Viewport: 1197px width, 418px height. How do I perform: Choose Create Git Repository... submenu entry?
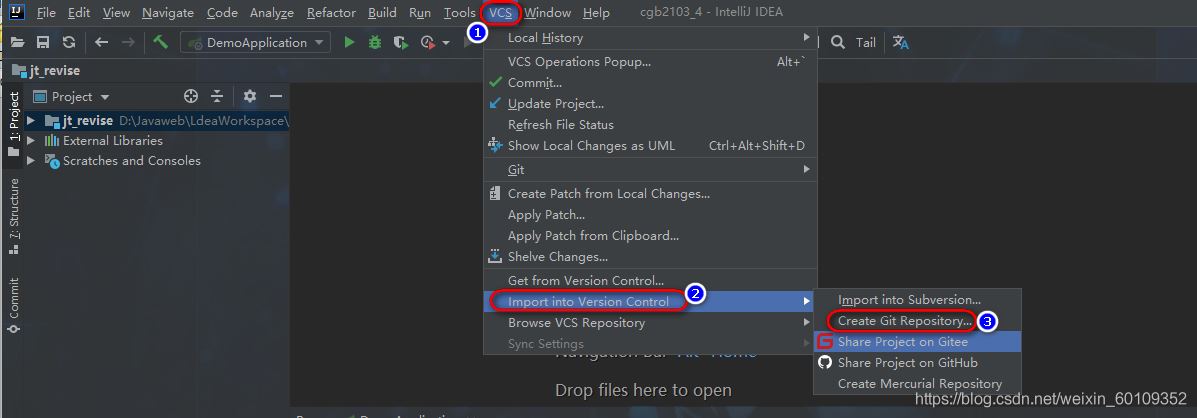[918, 321]
